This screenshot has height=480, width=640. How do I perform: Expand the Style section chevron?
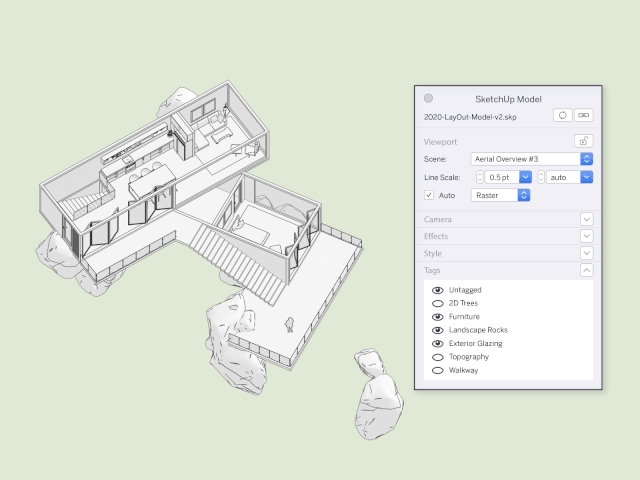pyautogui.click(x=586, y=253)
